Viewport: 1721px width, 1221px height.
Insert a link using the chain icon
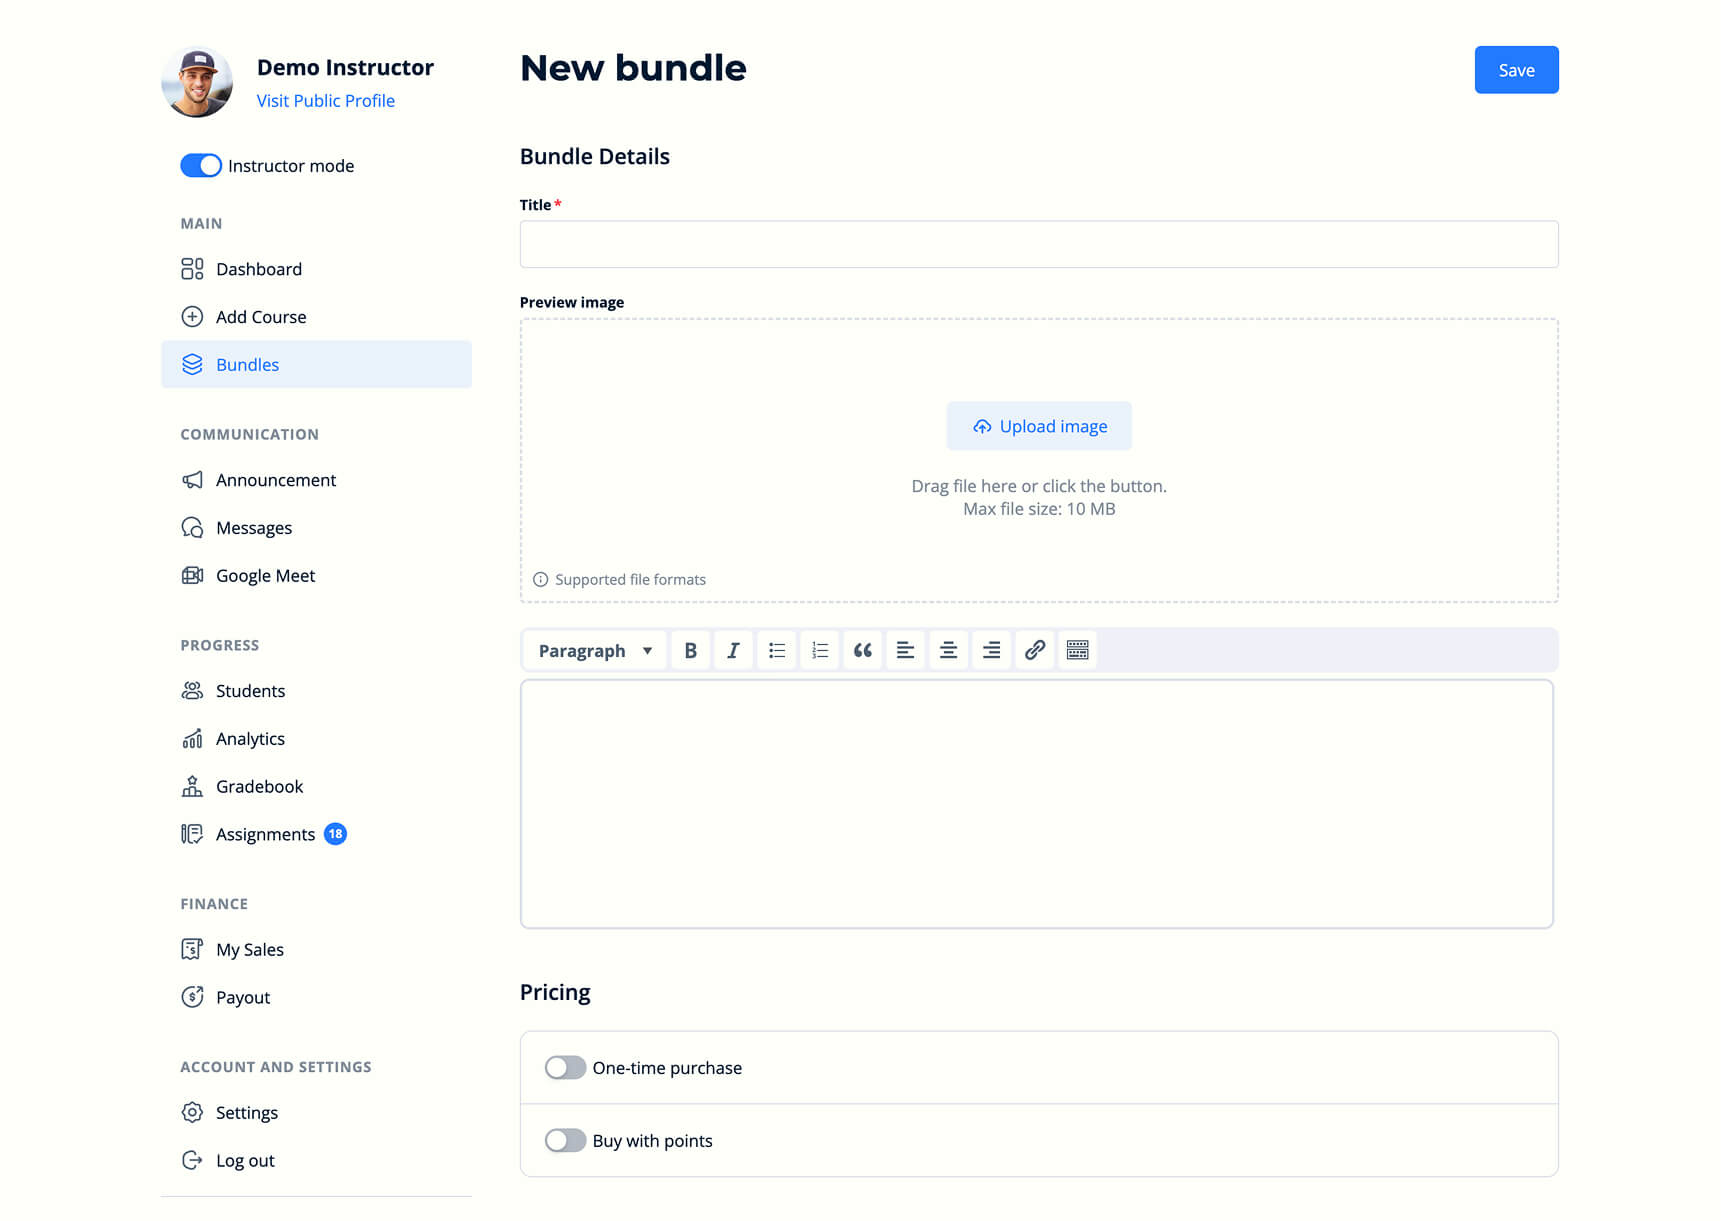(1034, 651)
